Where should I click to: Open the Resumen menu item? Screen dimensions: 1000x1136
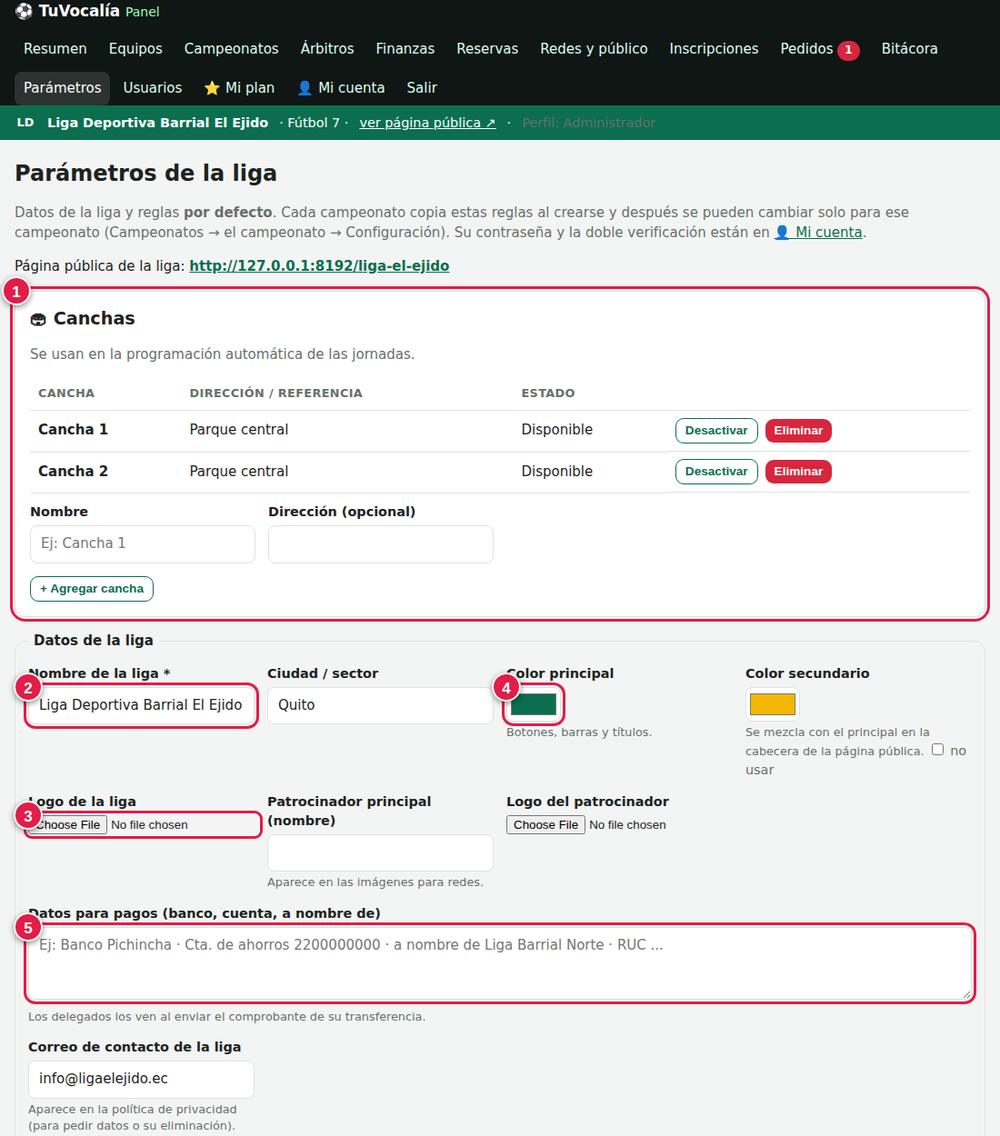[55, 49]
